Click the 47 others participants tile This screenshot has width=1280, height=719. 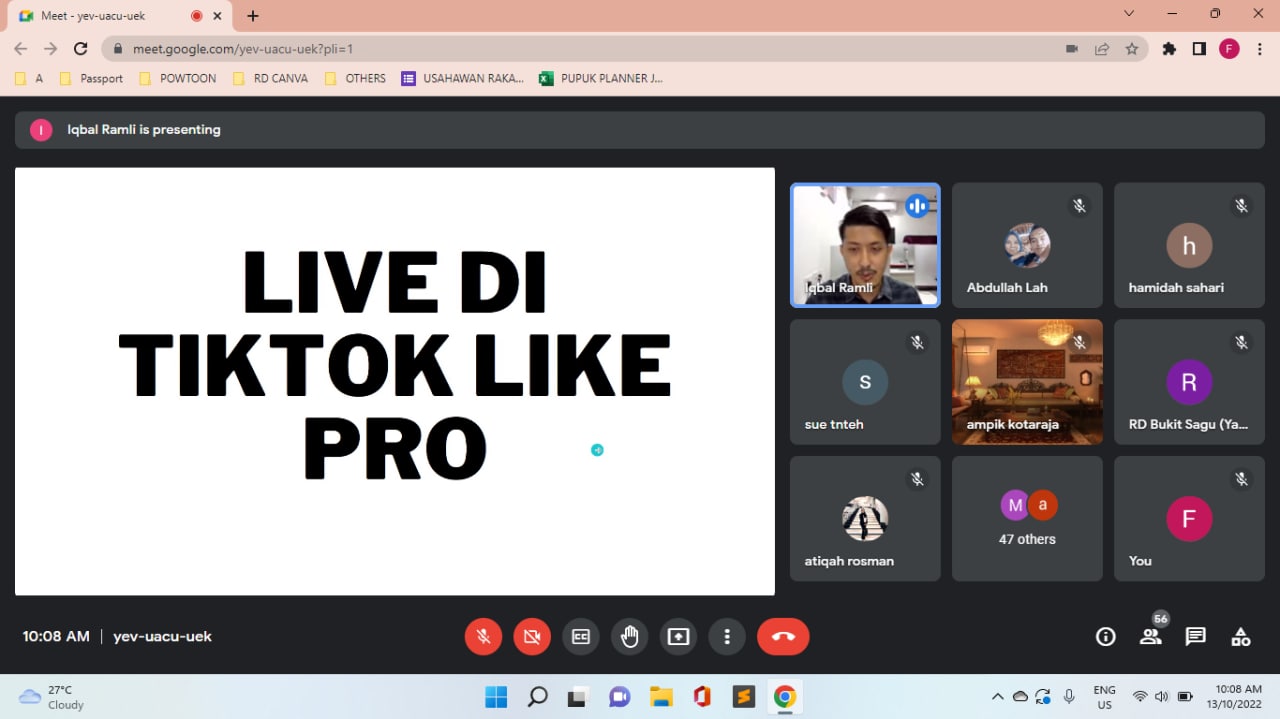click(1027, 519)
